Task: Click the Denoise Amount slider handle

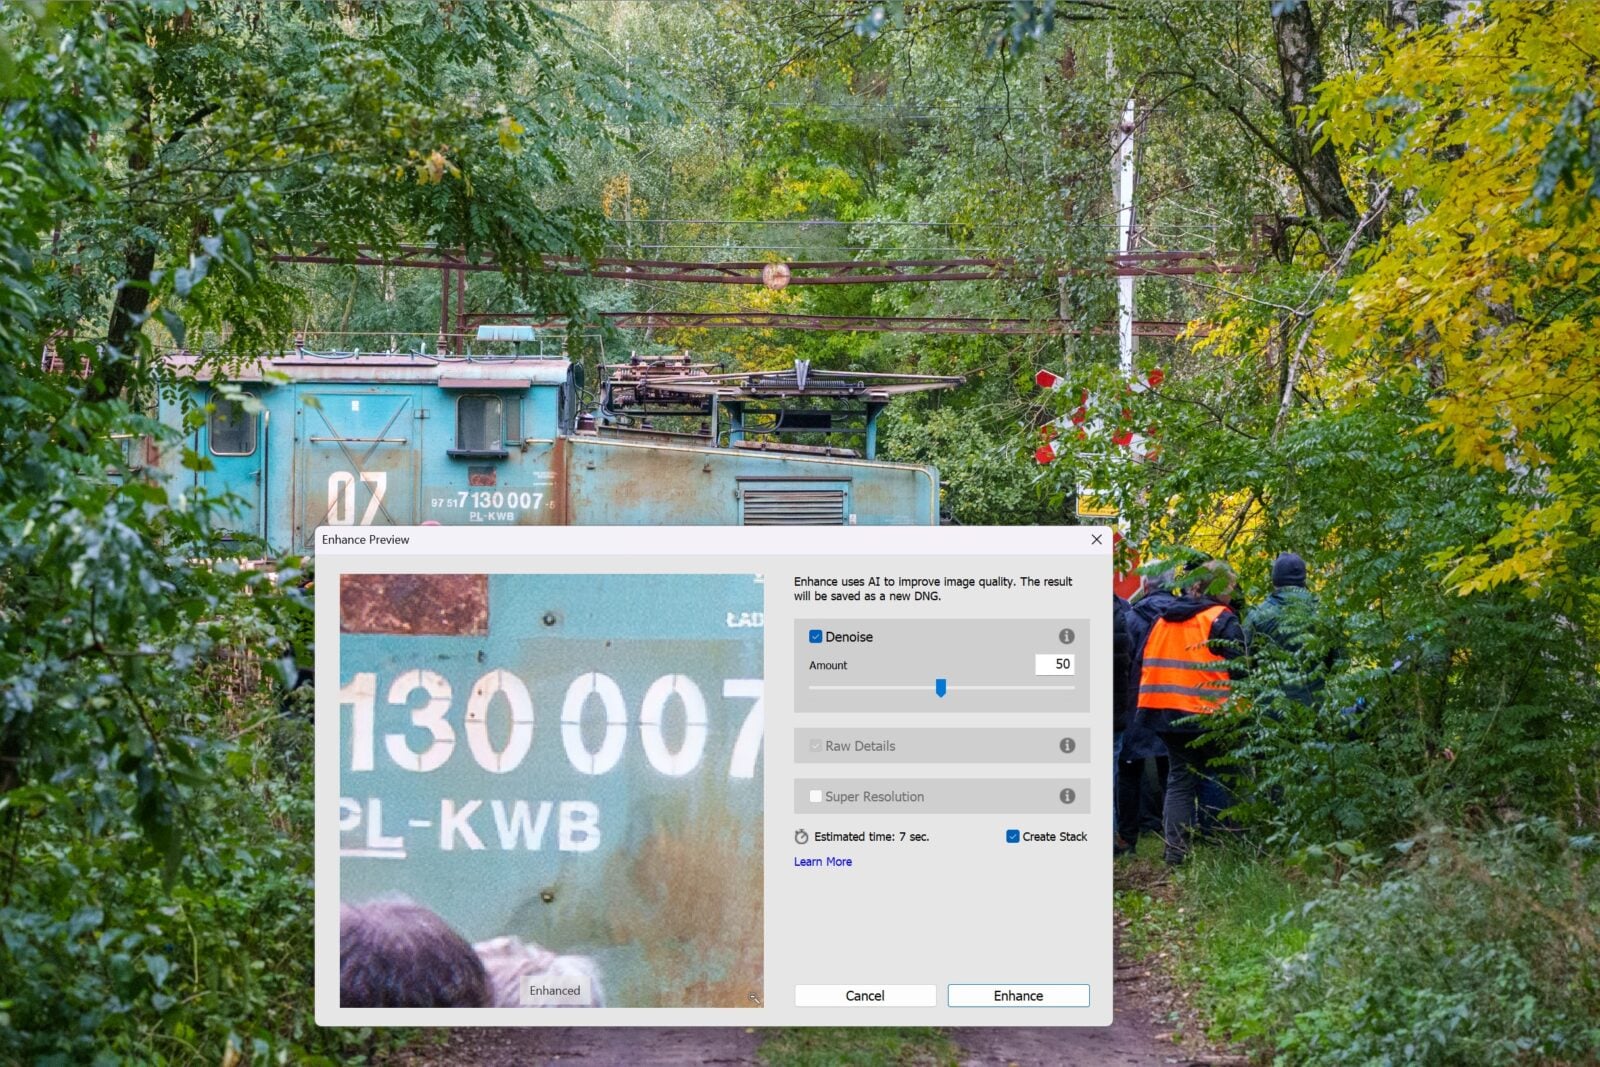Action: [940, 688]
